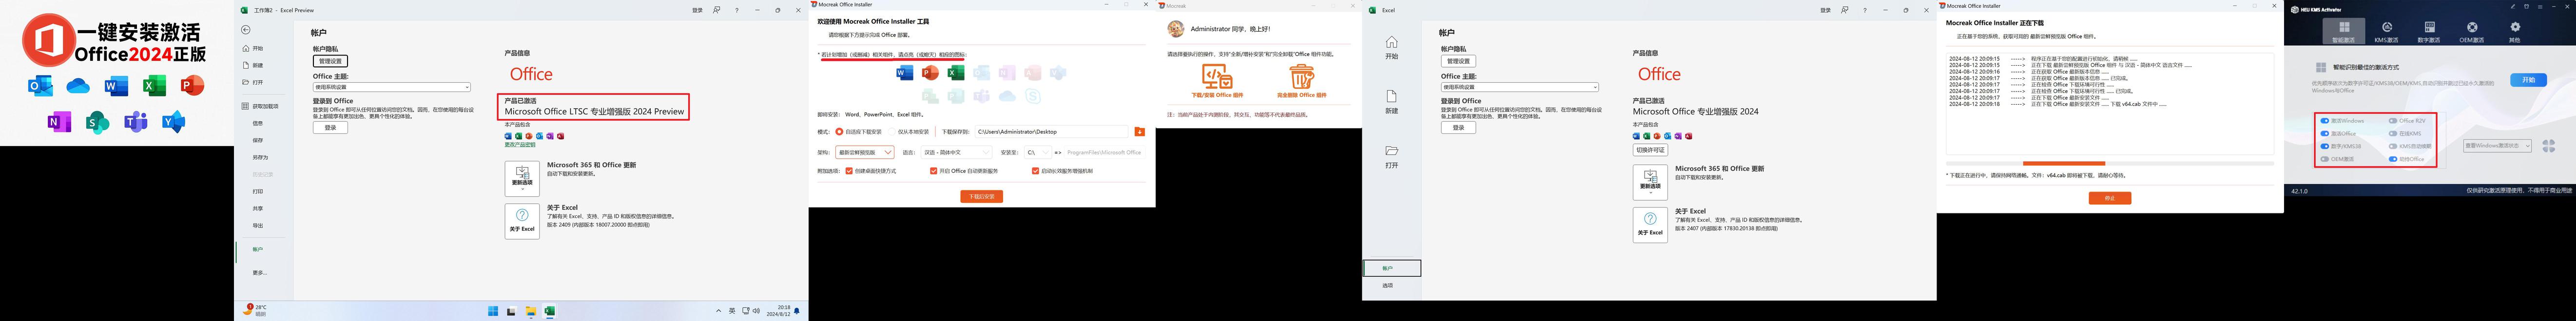Click the orange download progress bar
This screenshot has width=2576, height=321.
pos(2063,163)
